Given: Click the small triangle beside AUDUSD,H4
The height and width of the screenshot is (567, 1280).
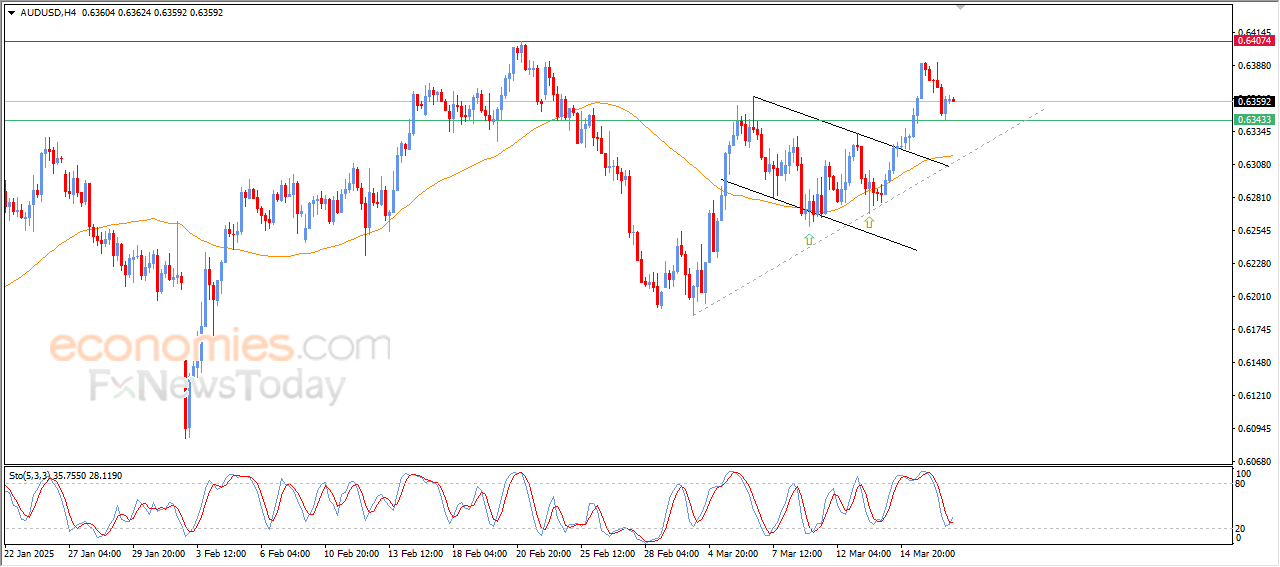Looking at the screenshot, I should pyautogui.click(x=11, y=13).
